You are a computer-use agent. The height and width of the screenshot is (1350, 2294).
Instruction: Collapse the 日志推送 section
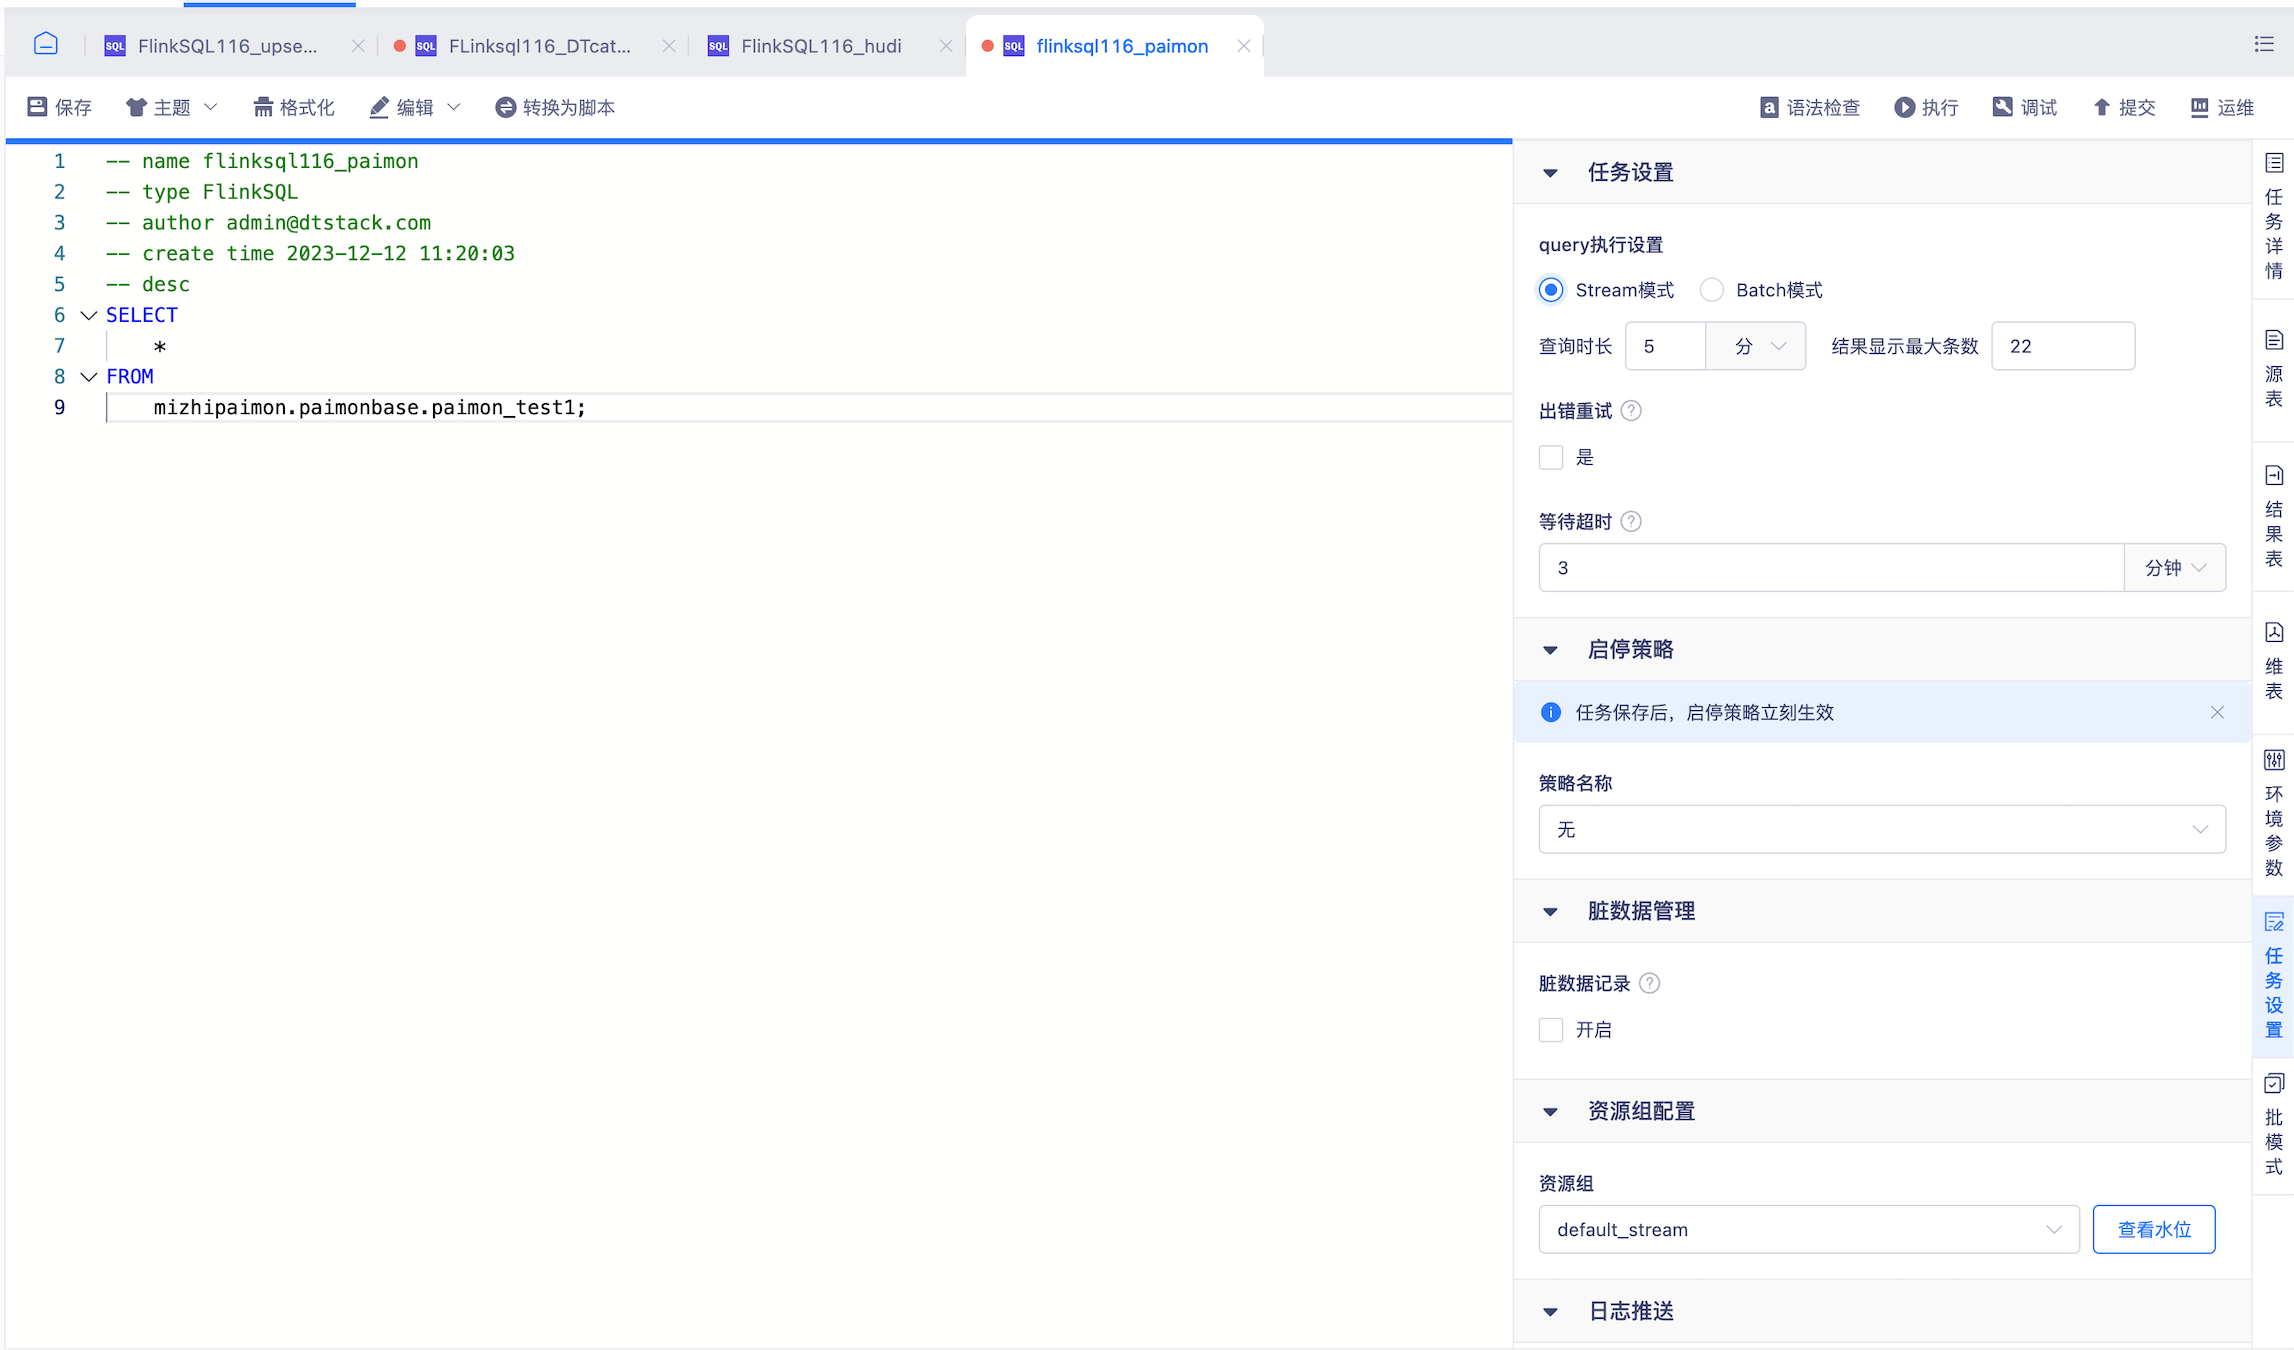pyautogui.click(x=1550, y=1311)
